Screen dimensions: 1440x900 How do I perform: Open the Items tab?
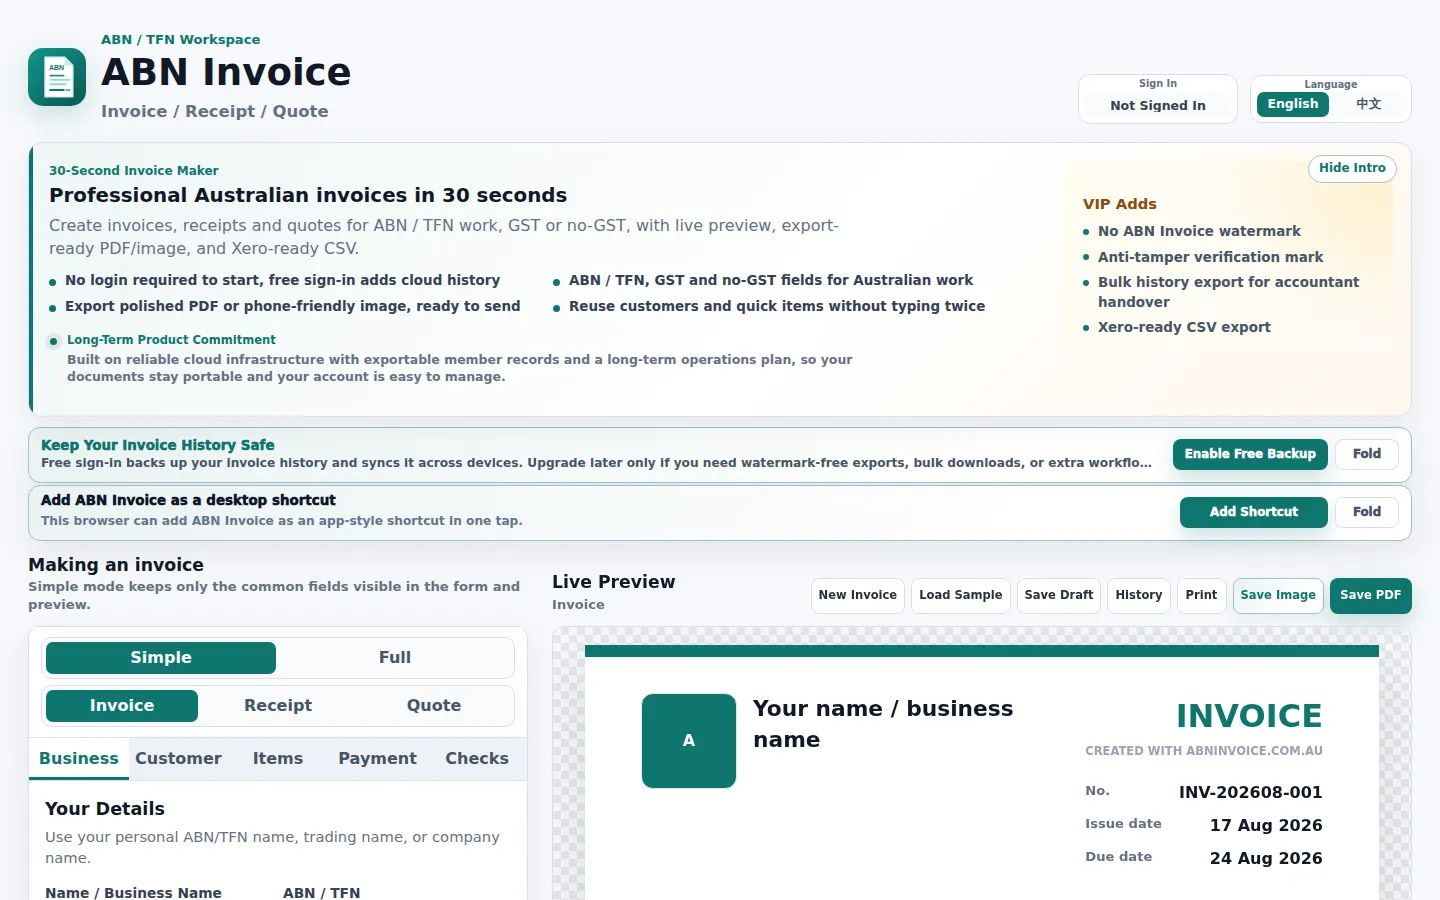[278, 759]
